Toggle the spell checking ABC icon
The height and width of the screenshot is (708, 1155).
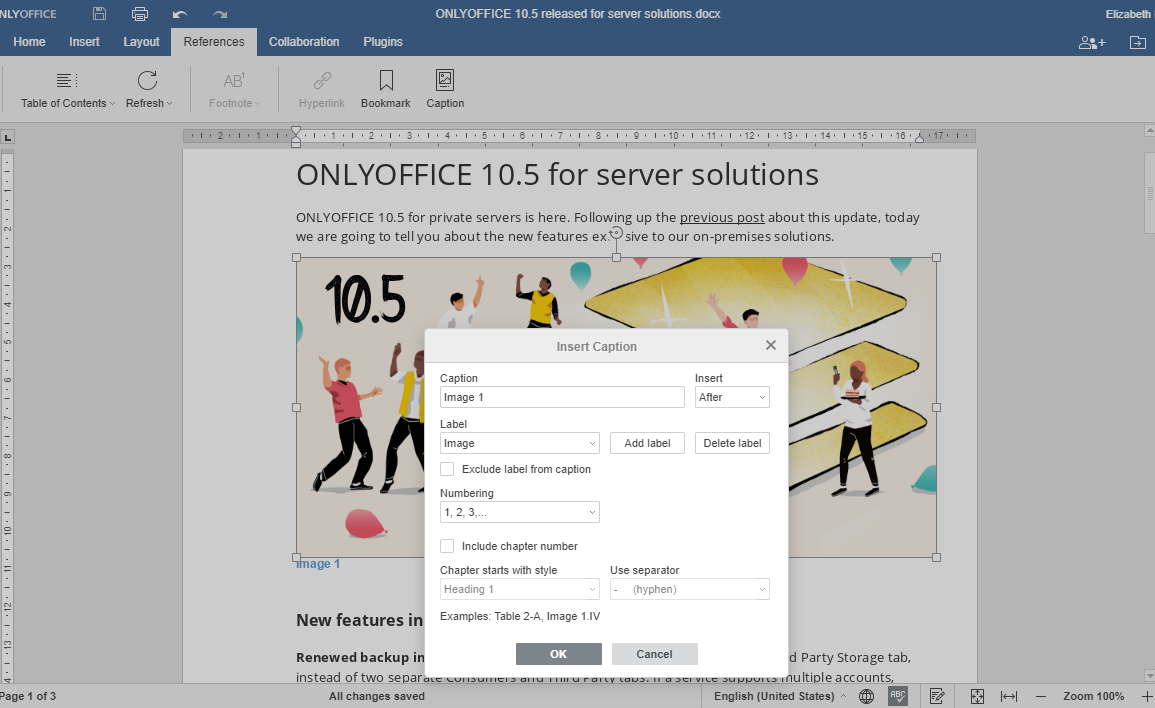point(898,696)
